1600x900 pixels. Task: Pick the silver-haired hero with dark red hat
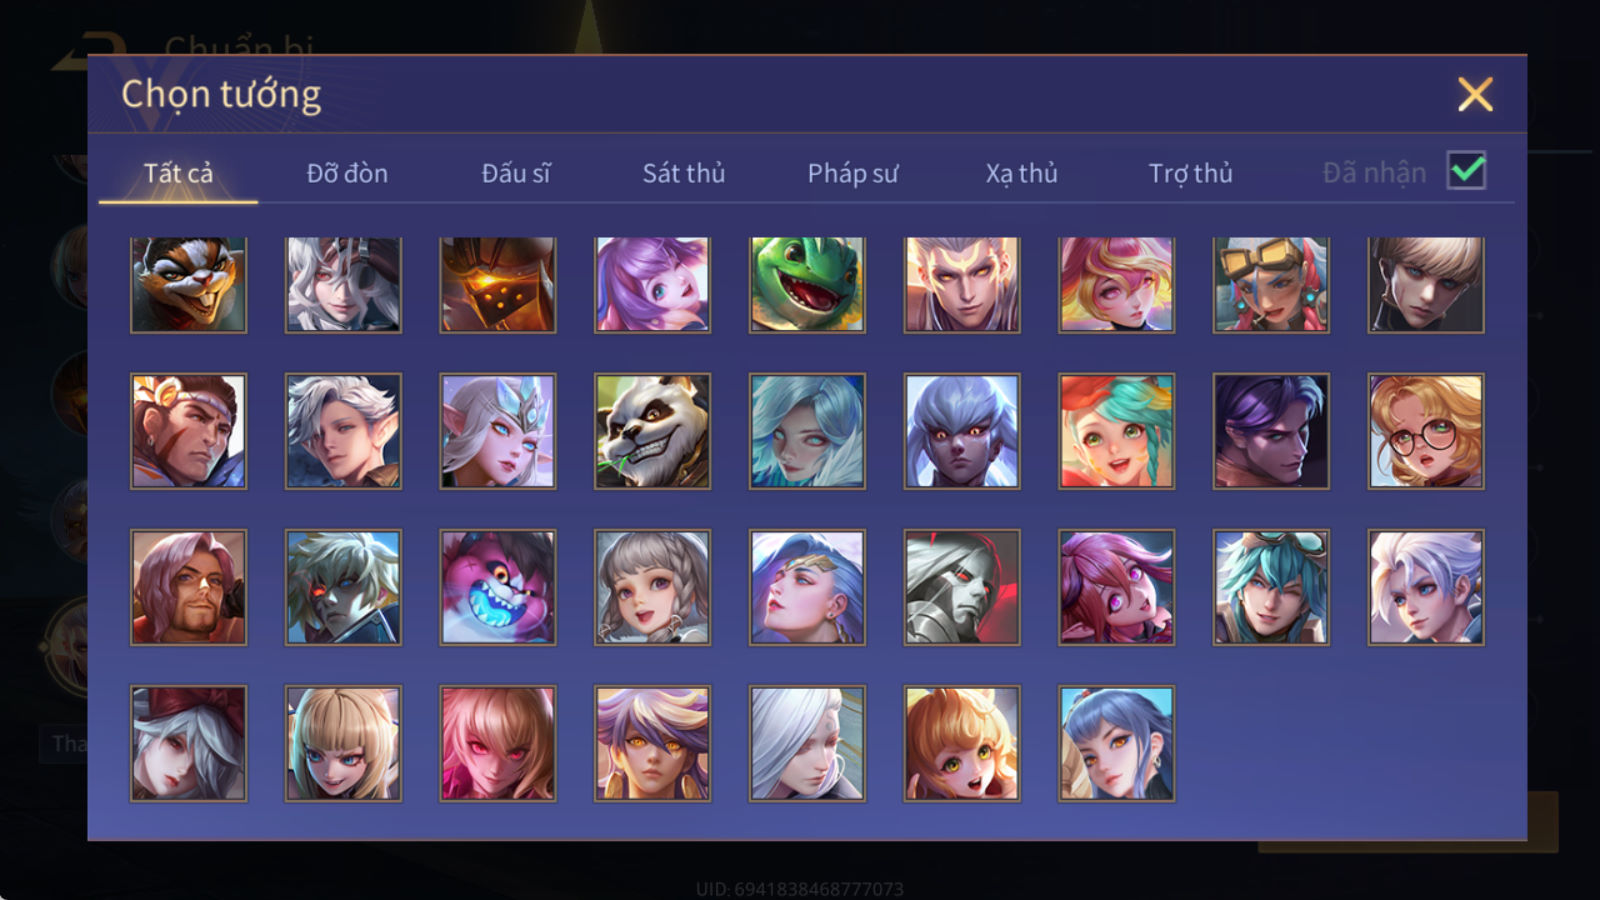tap(188, 743)
